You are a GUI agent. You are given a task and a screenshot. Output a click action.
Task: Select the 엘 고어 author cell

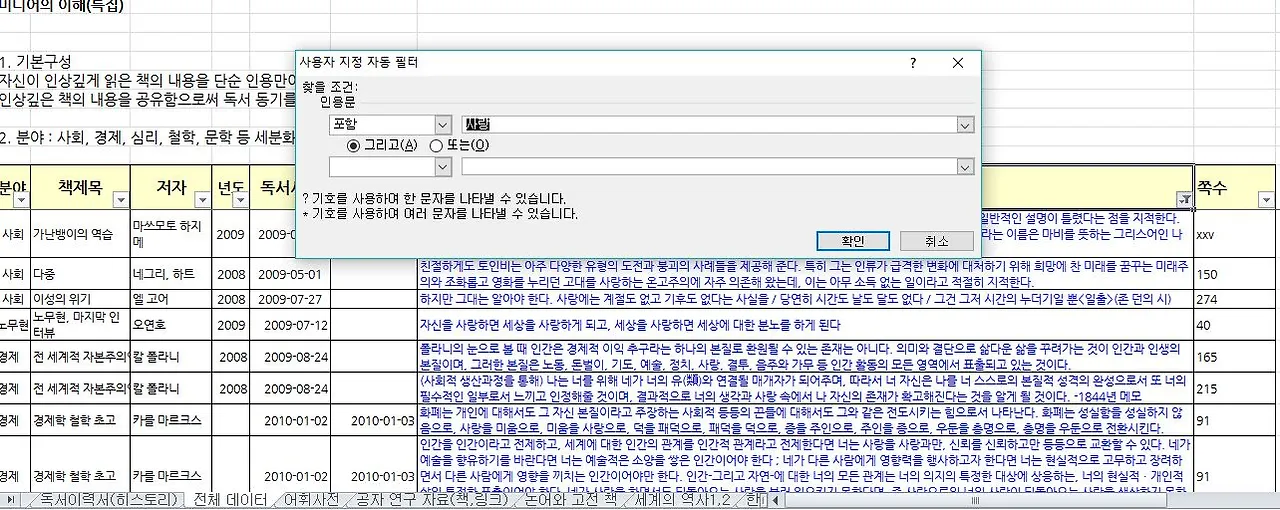point(171,299)
